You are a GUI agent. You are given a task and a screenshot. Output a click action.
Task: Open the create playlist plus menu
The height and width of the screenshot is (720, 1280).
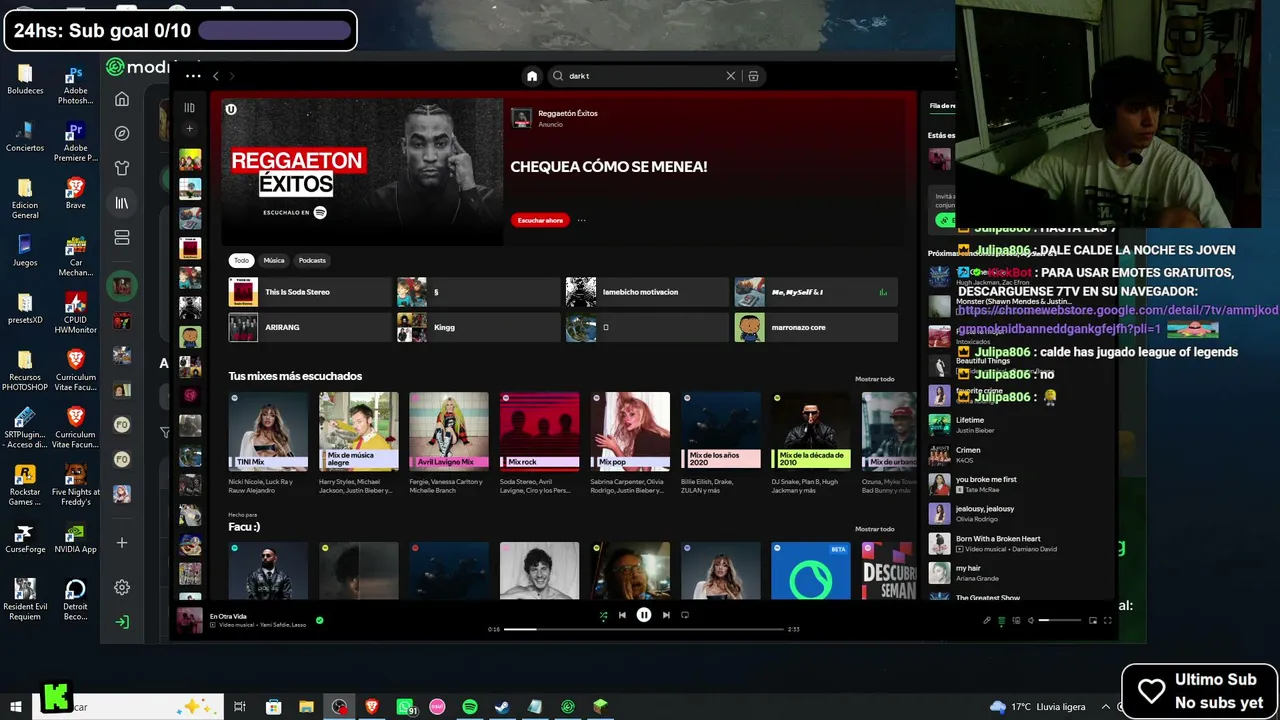tap(189, 128)
